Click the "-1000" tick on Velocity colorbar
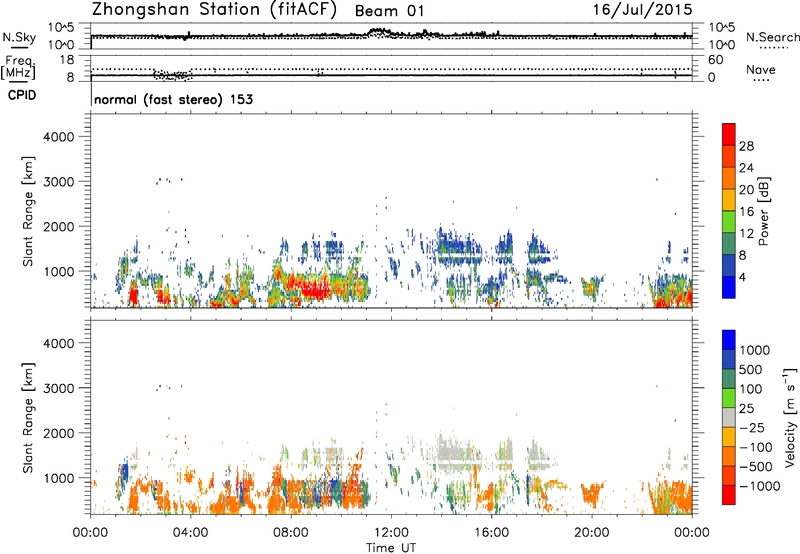 (x=759, y=486)
